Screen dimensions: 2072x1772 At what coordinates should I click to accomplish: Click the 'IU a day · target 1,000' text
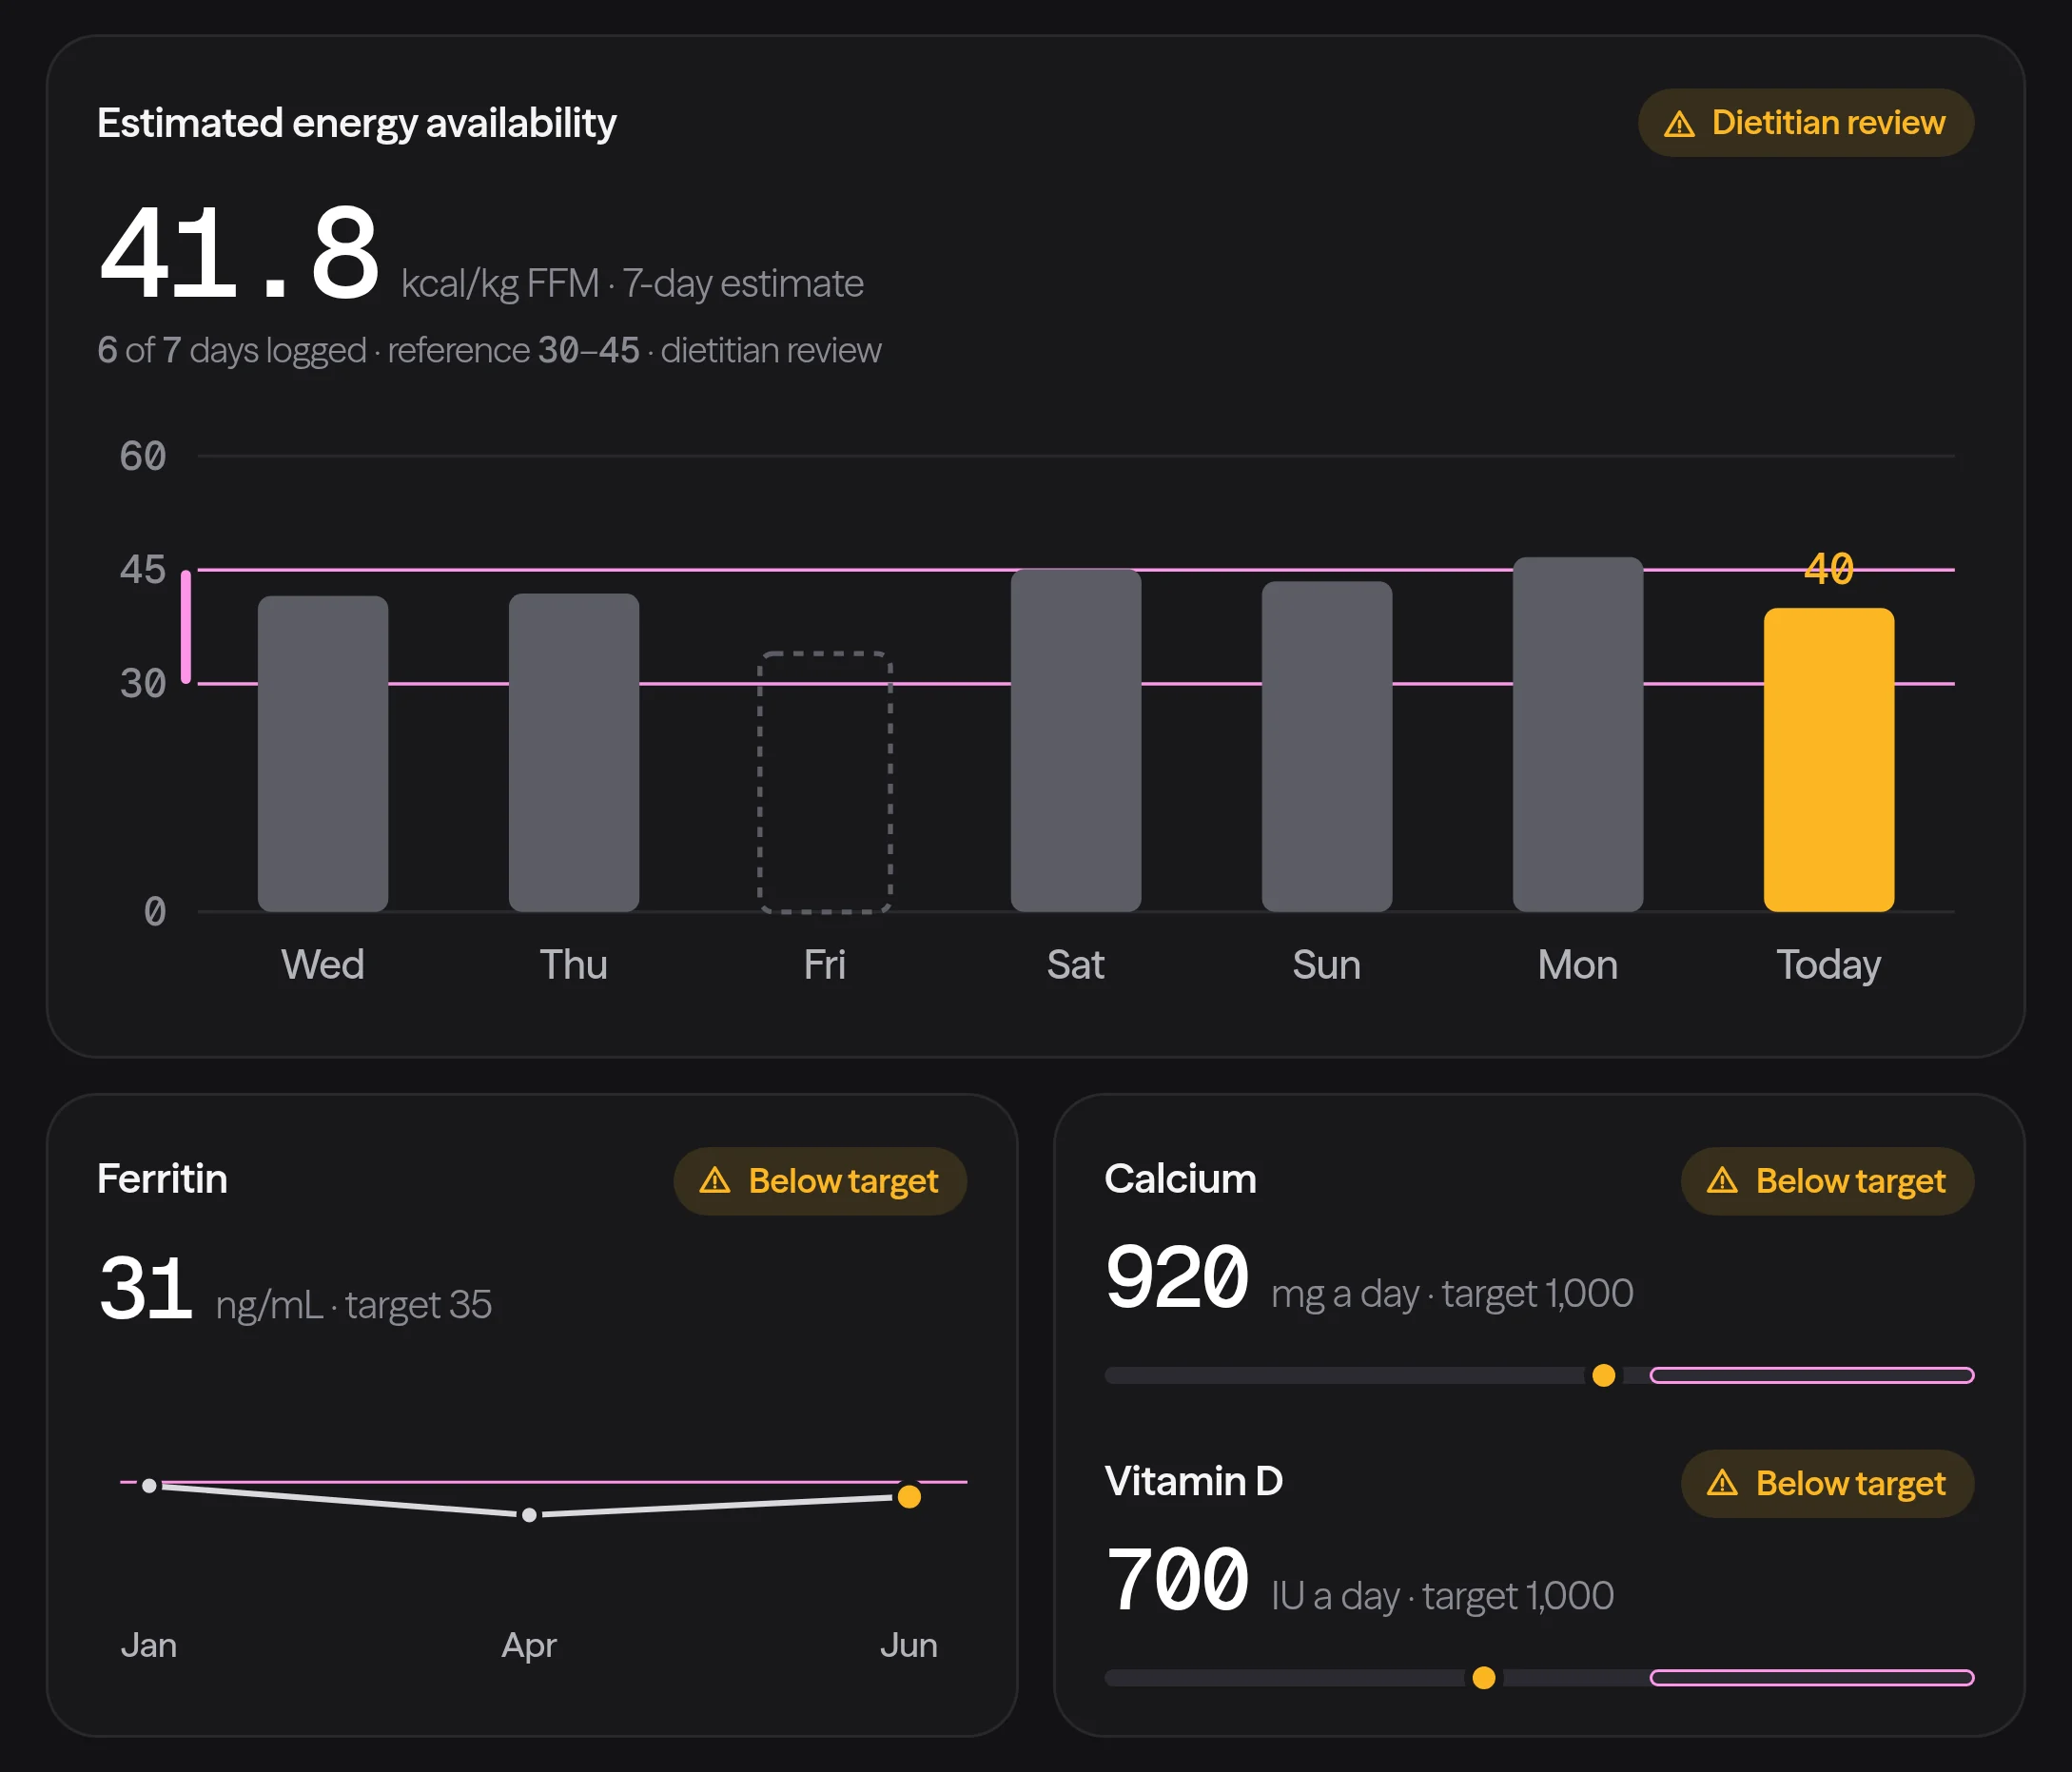pyautogui.click(x=1443, y=1596)
